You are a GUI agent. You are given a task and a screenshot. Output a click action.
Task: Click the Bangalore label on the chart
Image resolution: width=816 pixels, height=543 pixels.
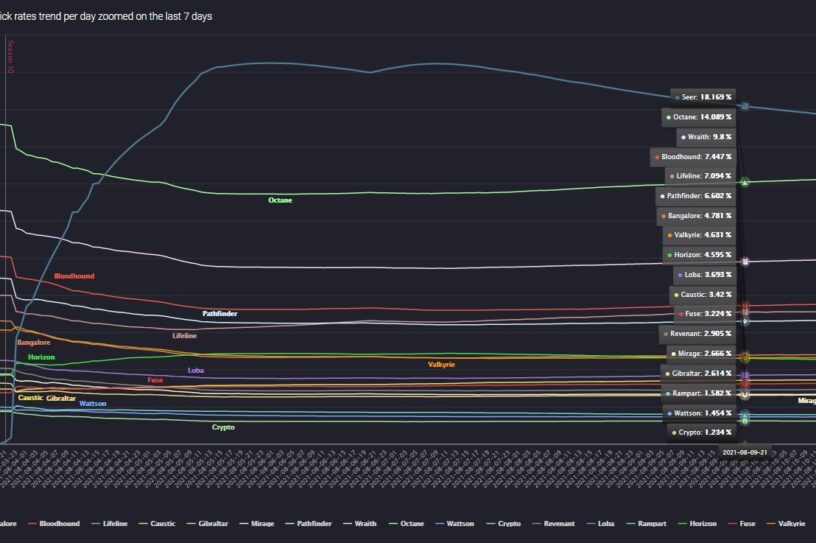point(34,343)
